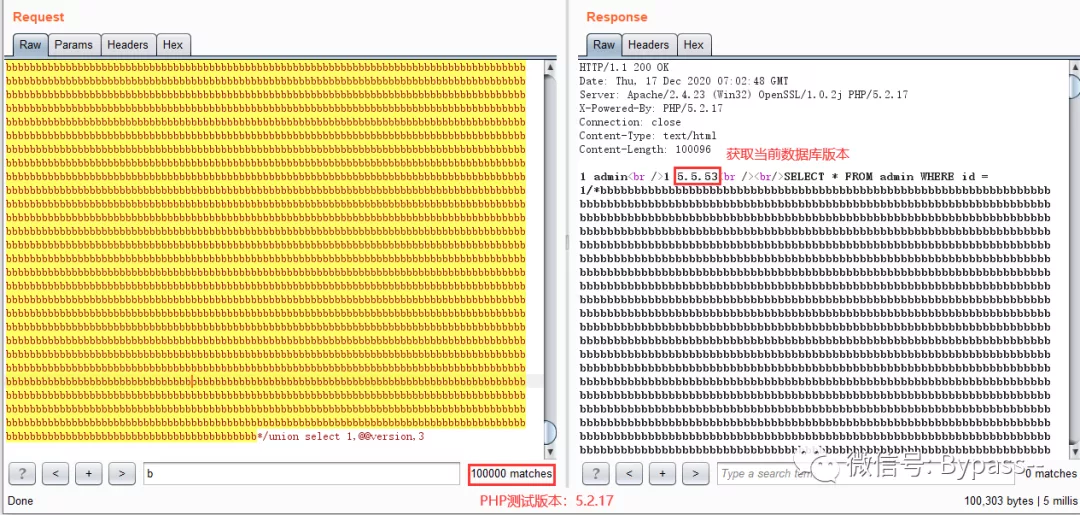Click the '100000 matches' count label

tap(512, 474)
